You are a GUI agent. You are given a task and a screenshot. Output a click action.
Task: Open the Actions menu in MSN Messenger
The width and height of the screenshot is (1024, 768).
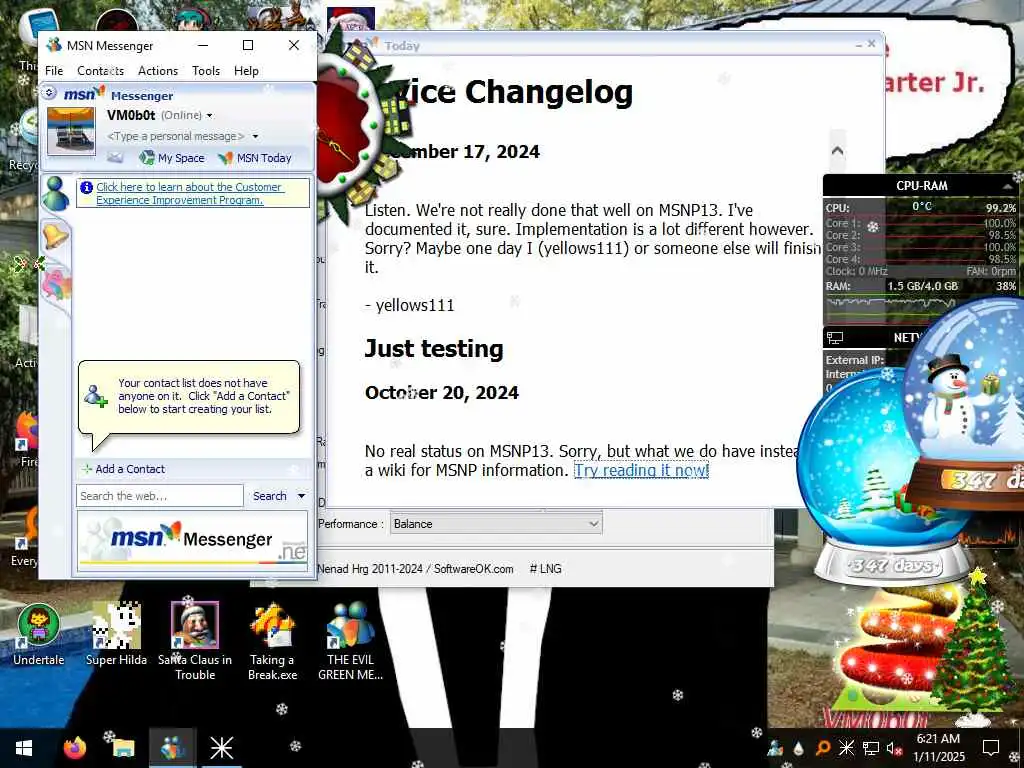(x=157, y=71)
